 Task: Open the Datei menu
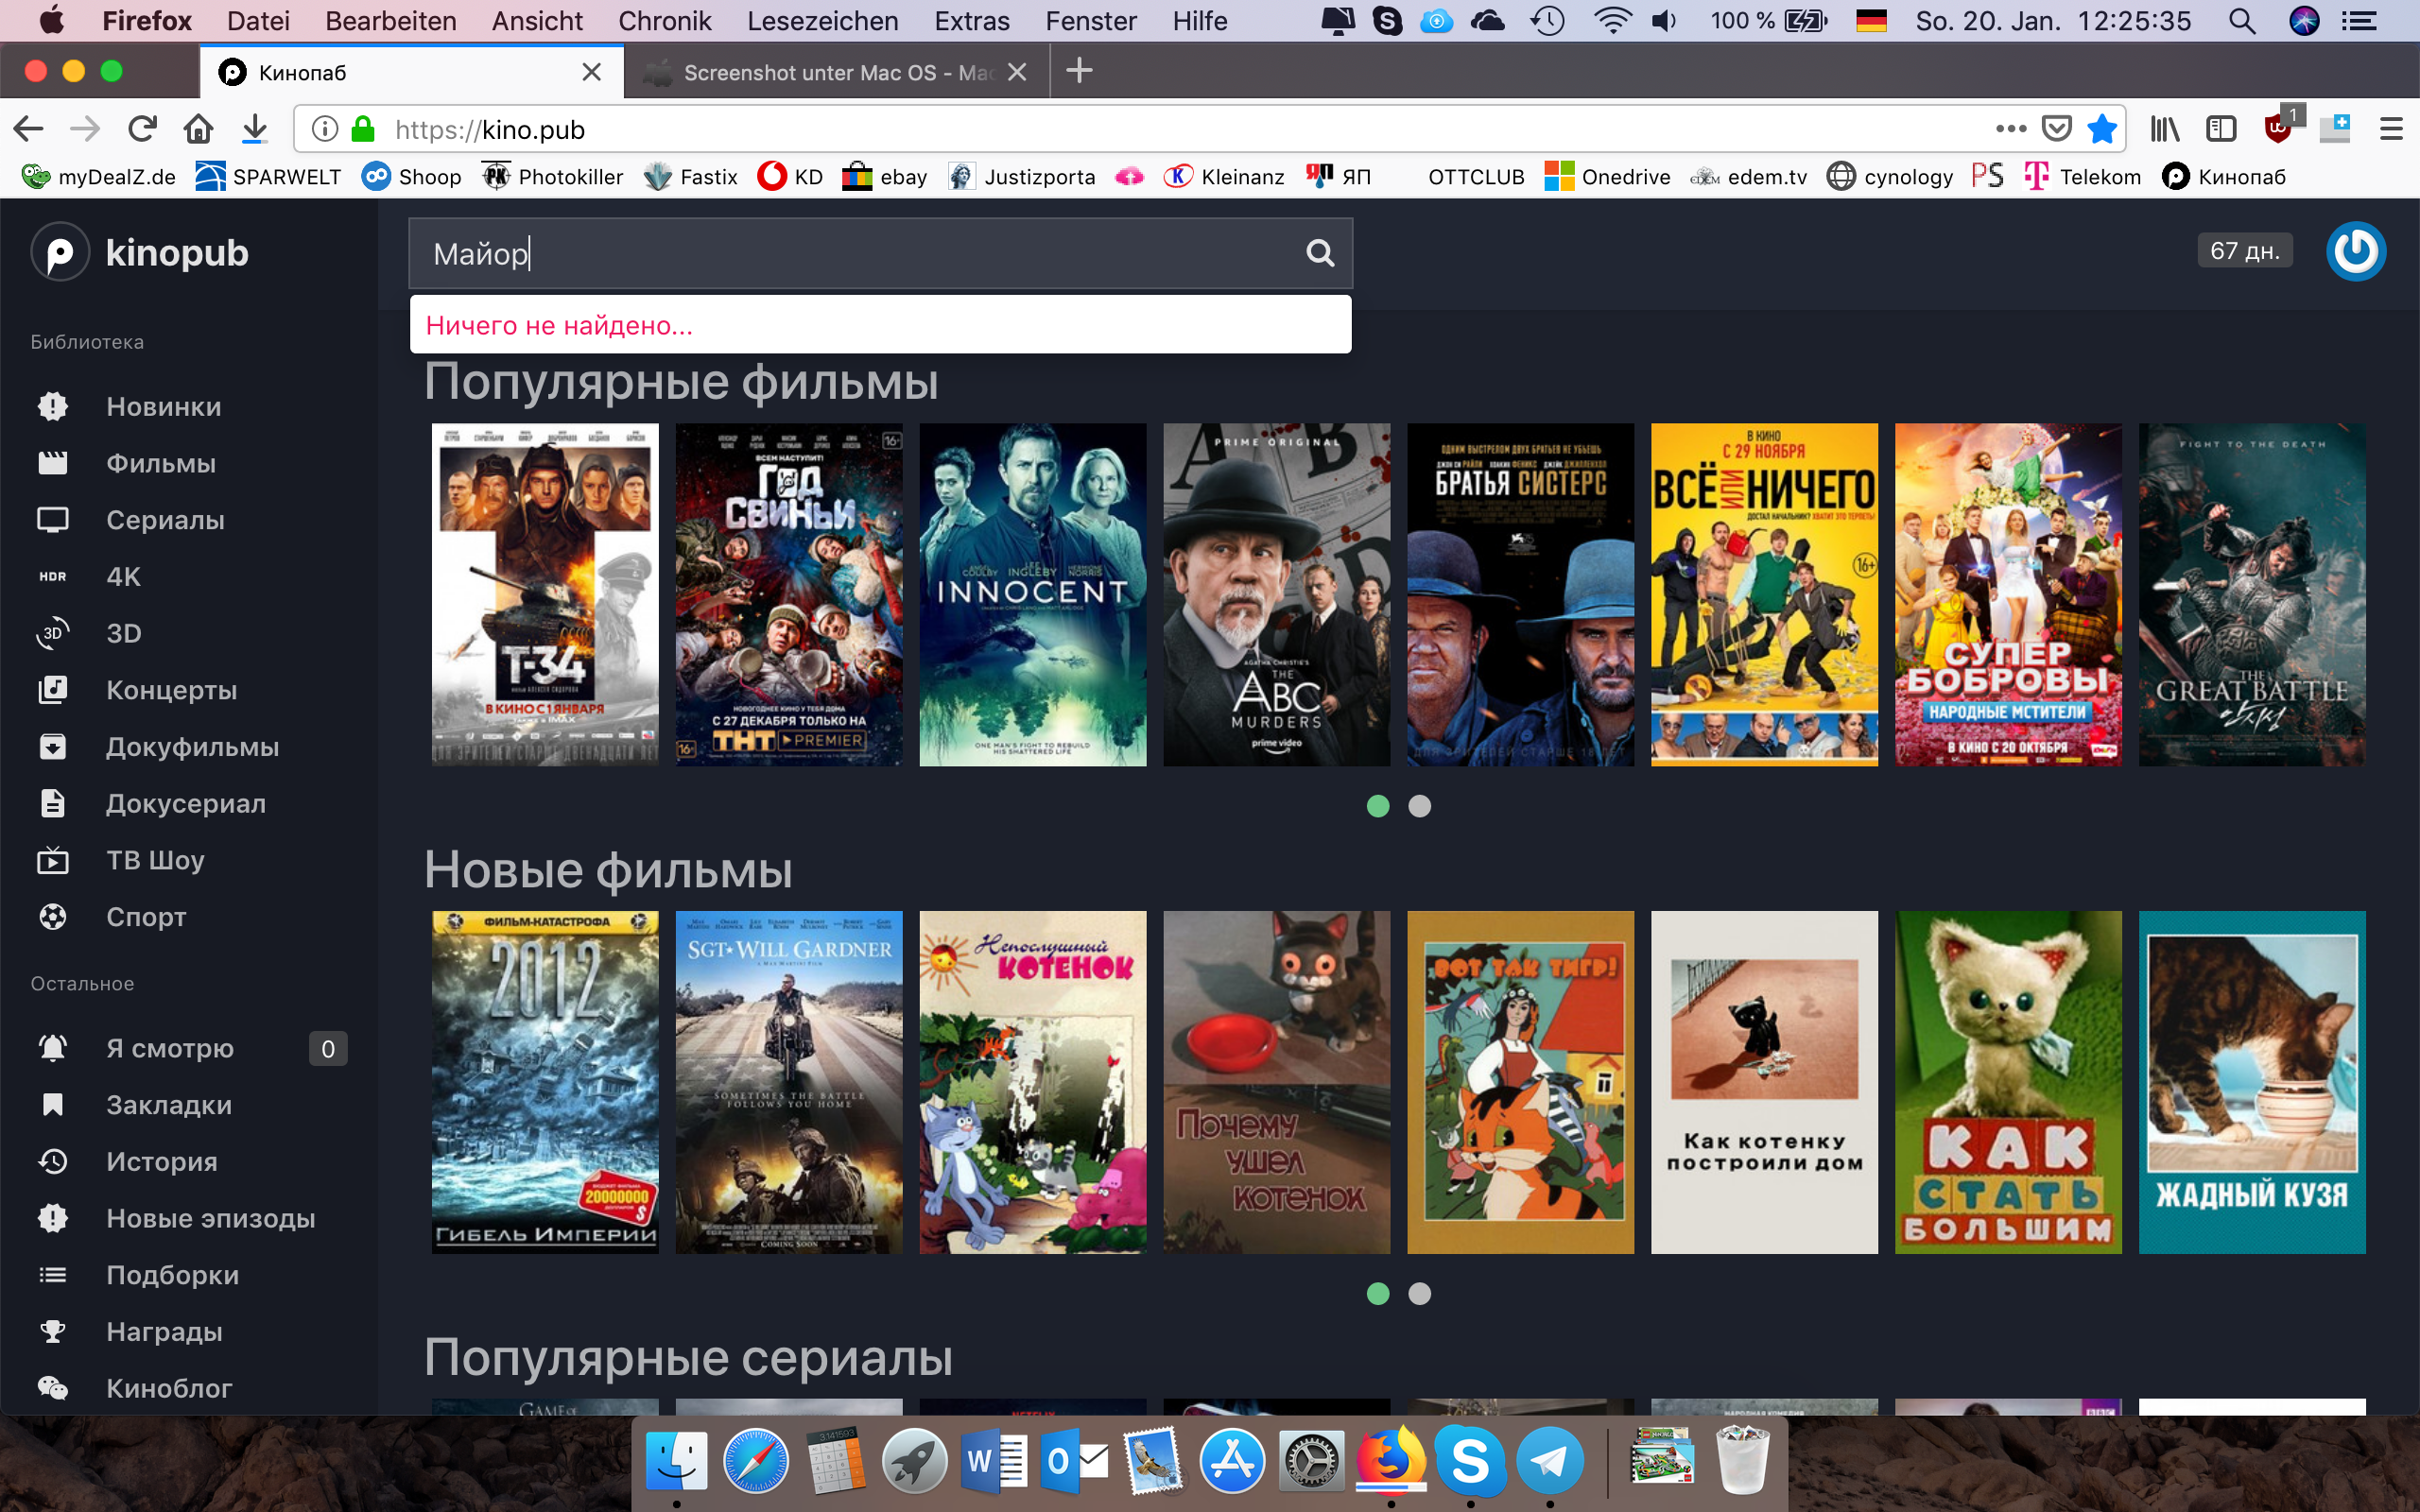(x=258, y=20)
